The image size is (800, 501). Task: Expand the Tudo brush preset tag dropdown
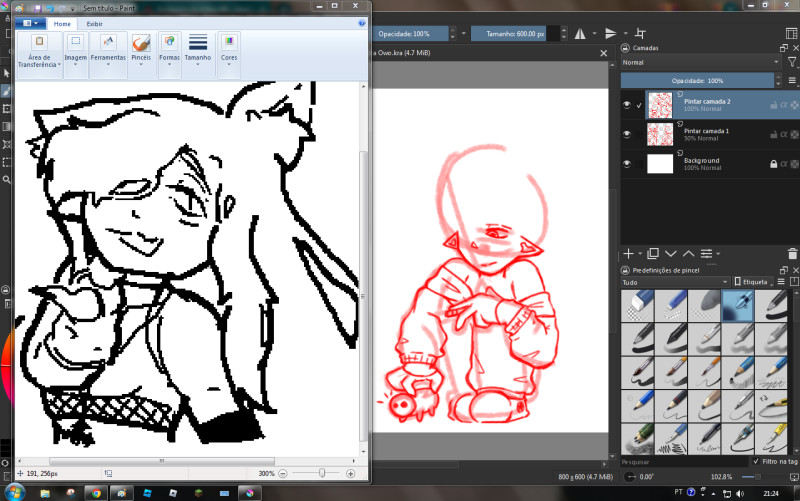pyautogui.click(x=674, y=282)
